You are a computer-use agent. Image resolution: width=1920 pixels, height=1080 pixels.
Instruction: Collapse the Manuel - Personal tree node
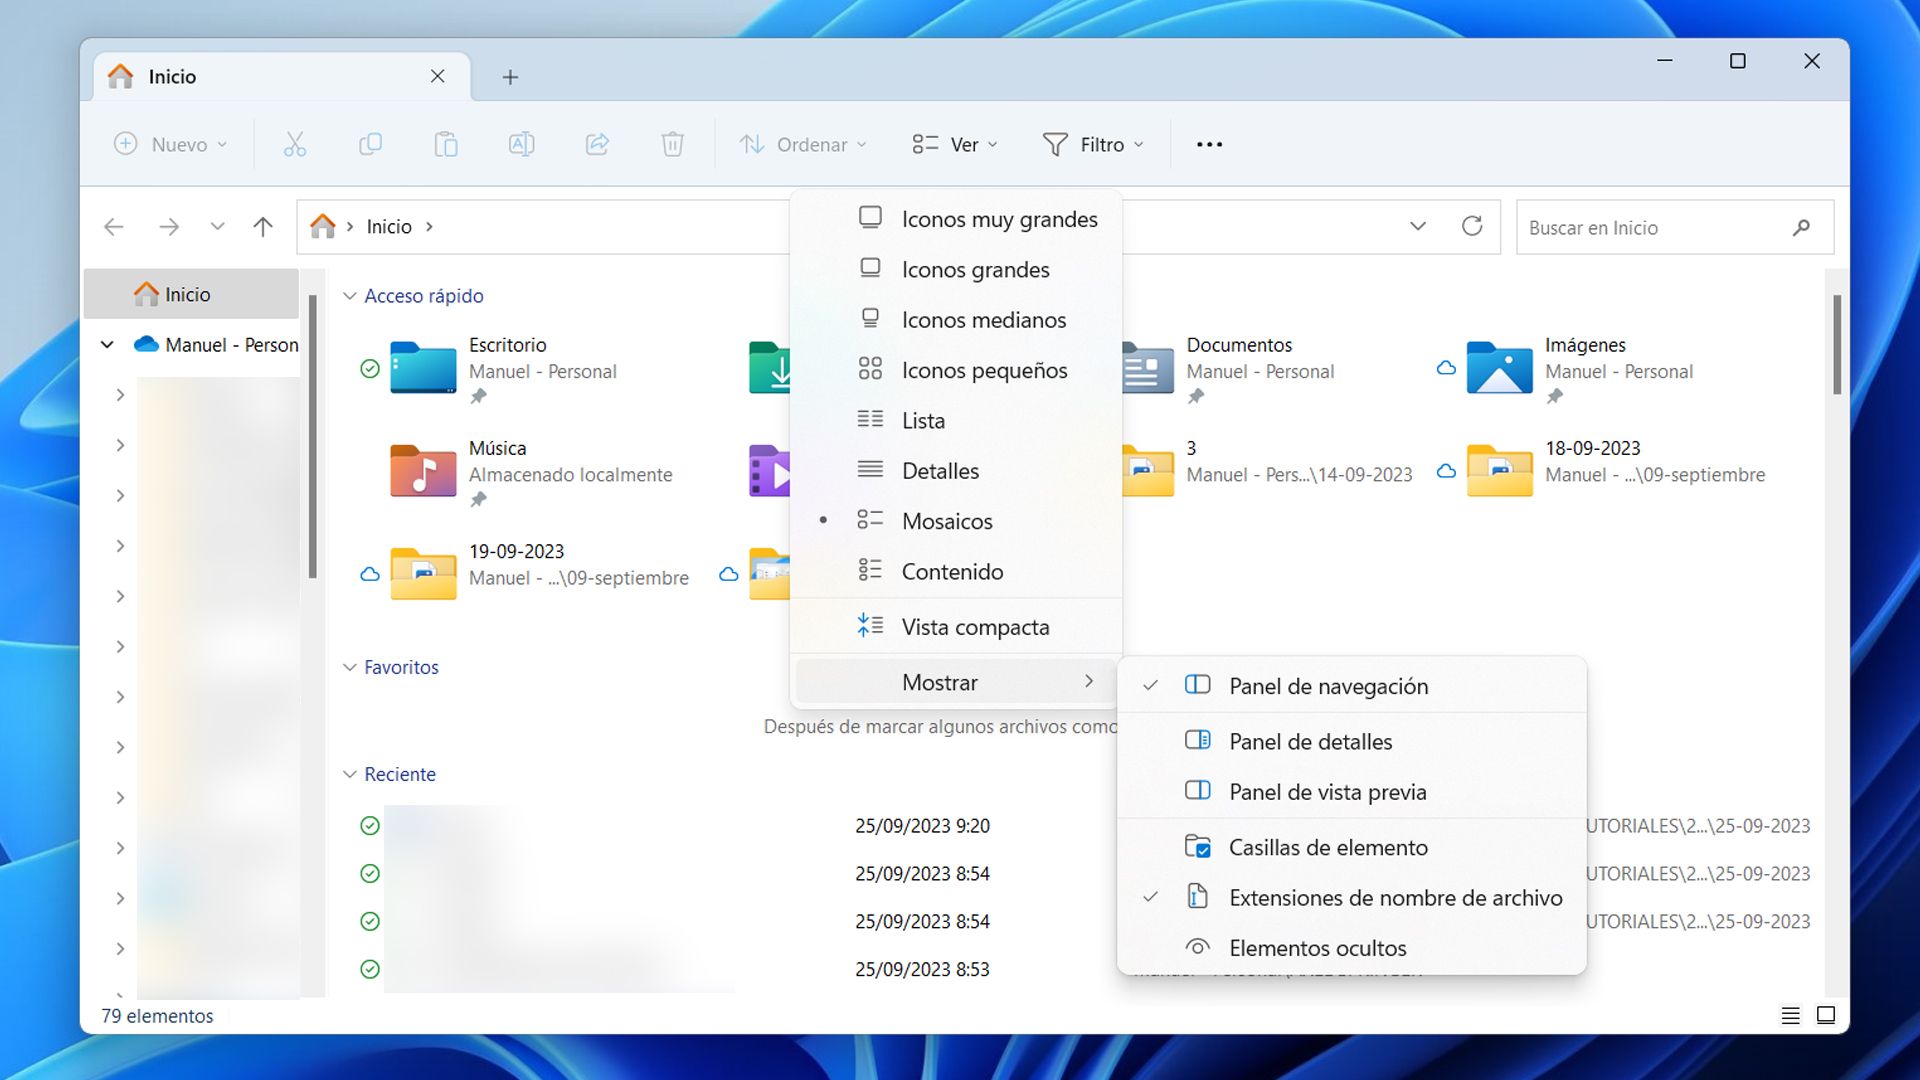[107, 344]
